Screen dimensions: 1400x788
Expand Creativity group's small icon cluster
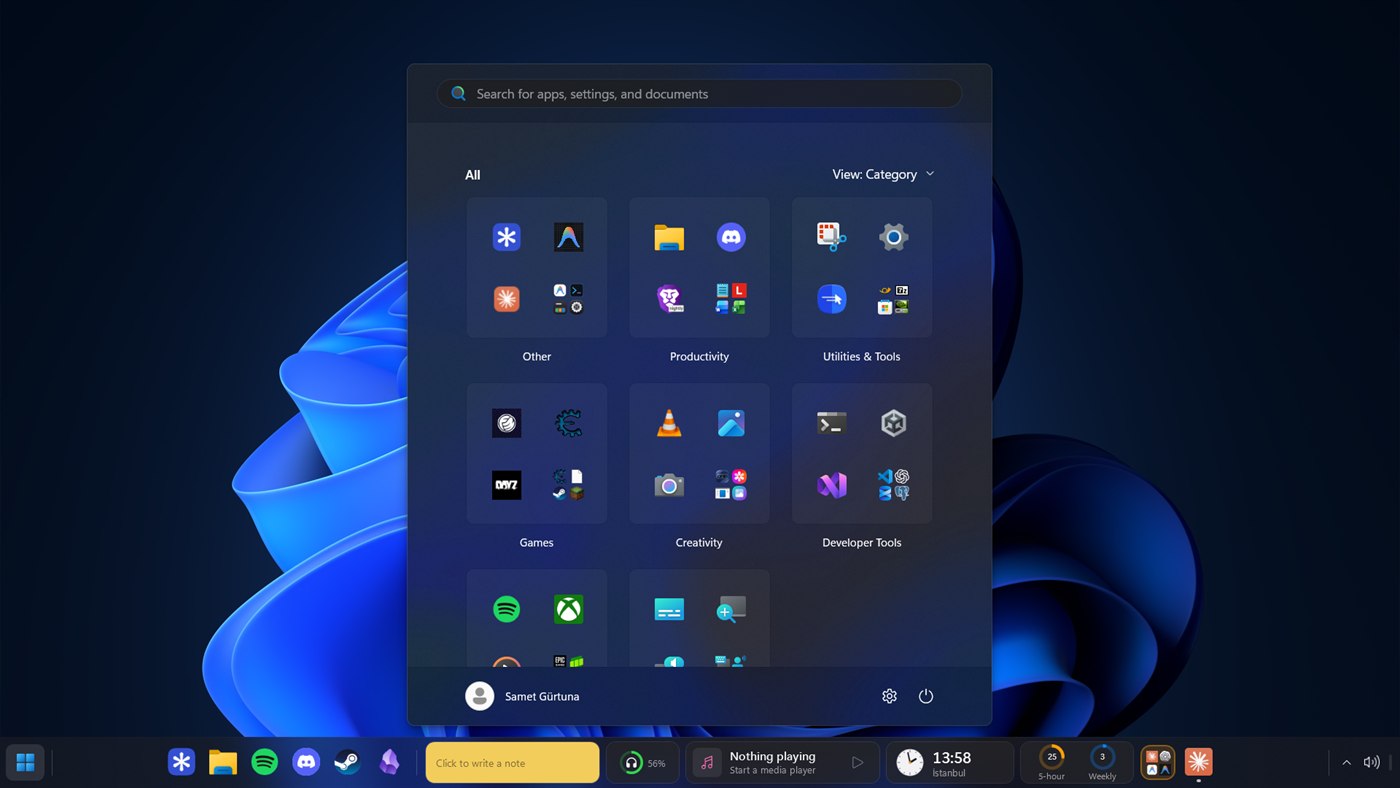tap(731, 485)
